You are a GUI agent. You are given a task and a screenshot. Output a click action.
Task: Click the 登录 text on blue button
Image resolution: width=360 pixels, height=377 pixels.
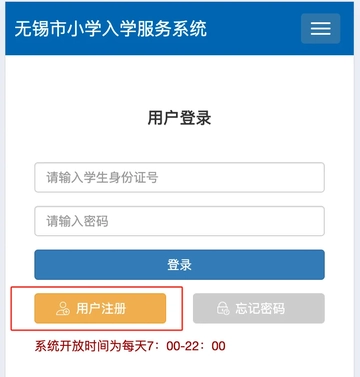[x=179, y=265]
